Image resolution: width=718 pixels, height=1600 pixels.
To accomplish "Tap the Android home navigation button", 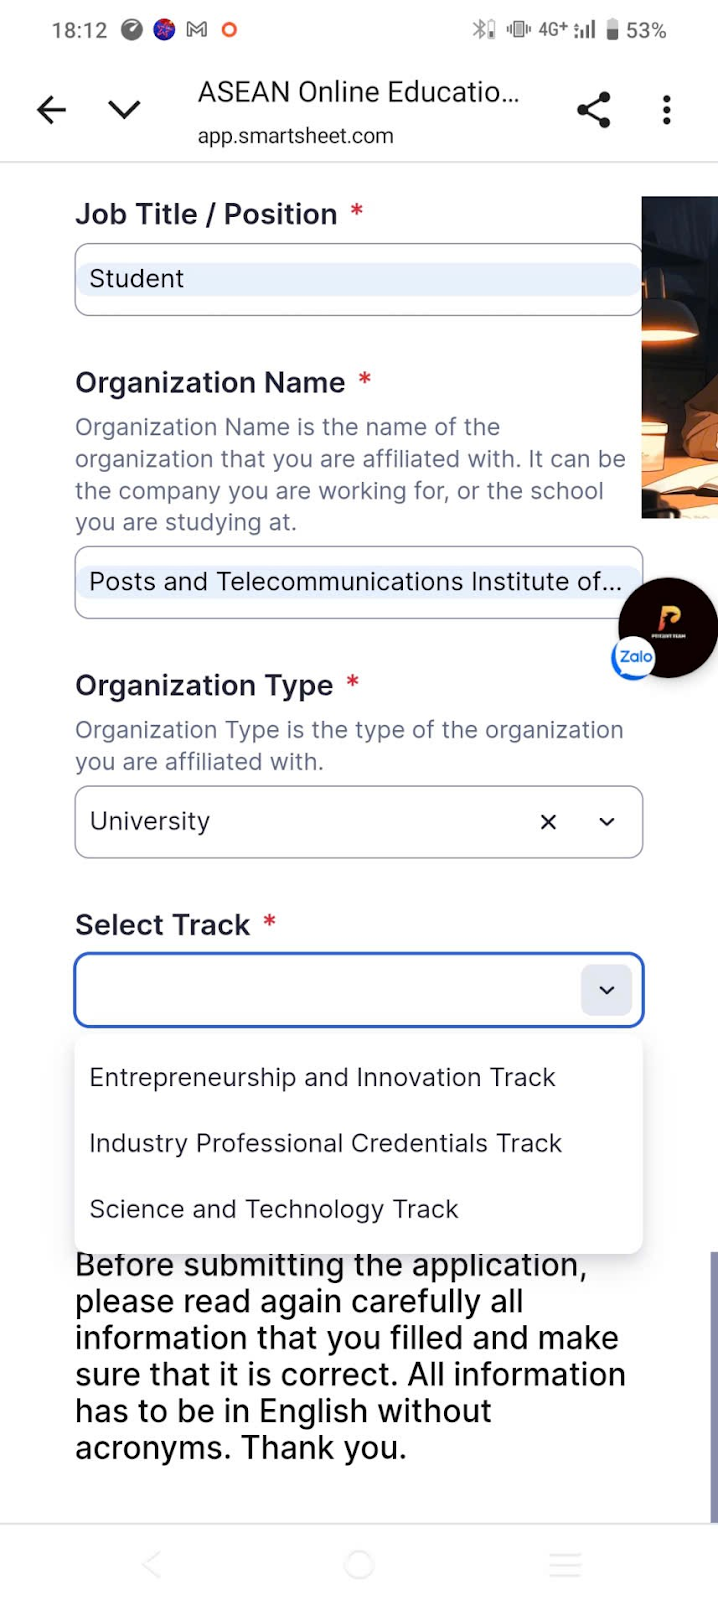I will click(x=359, y=1564).
